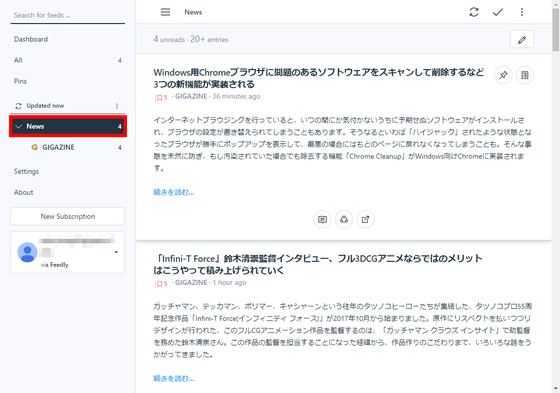Mark all as read checkmark icon

point(498,12)
